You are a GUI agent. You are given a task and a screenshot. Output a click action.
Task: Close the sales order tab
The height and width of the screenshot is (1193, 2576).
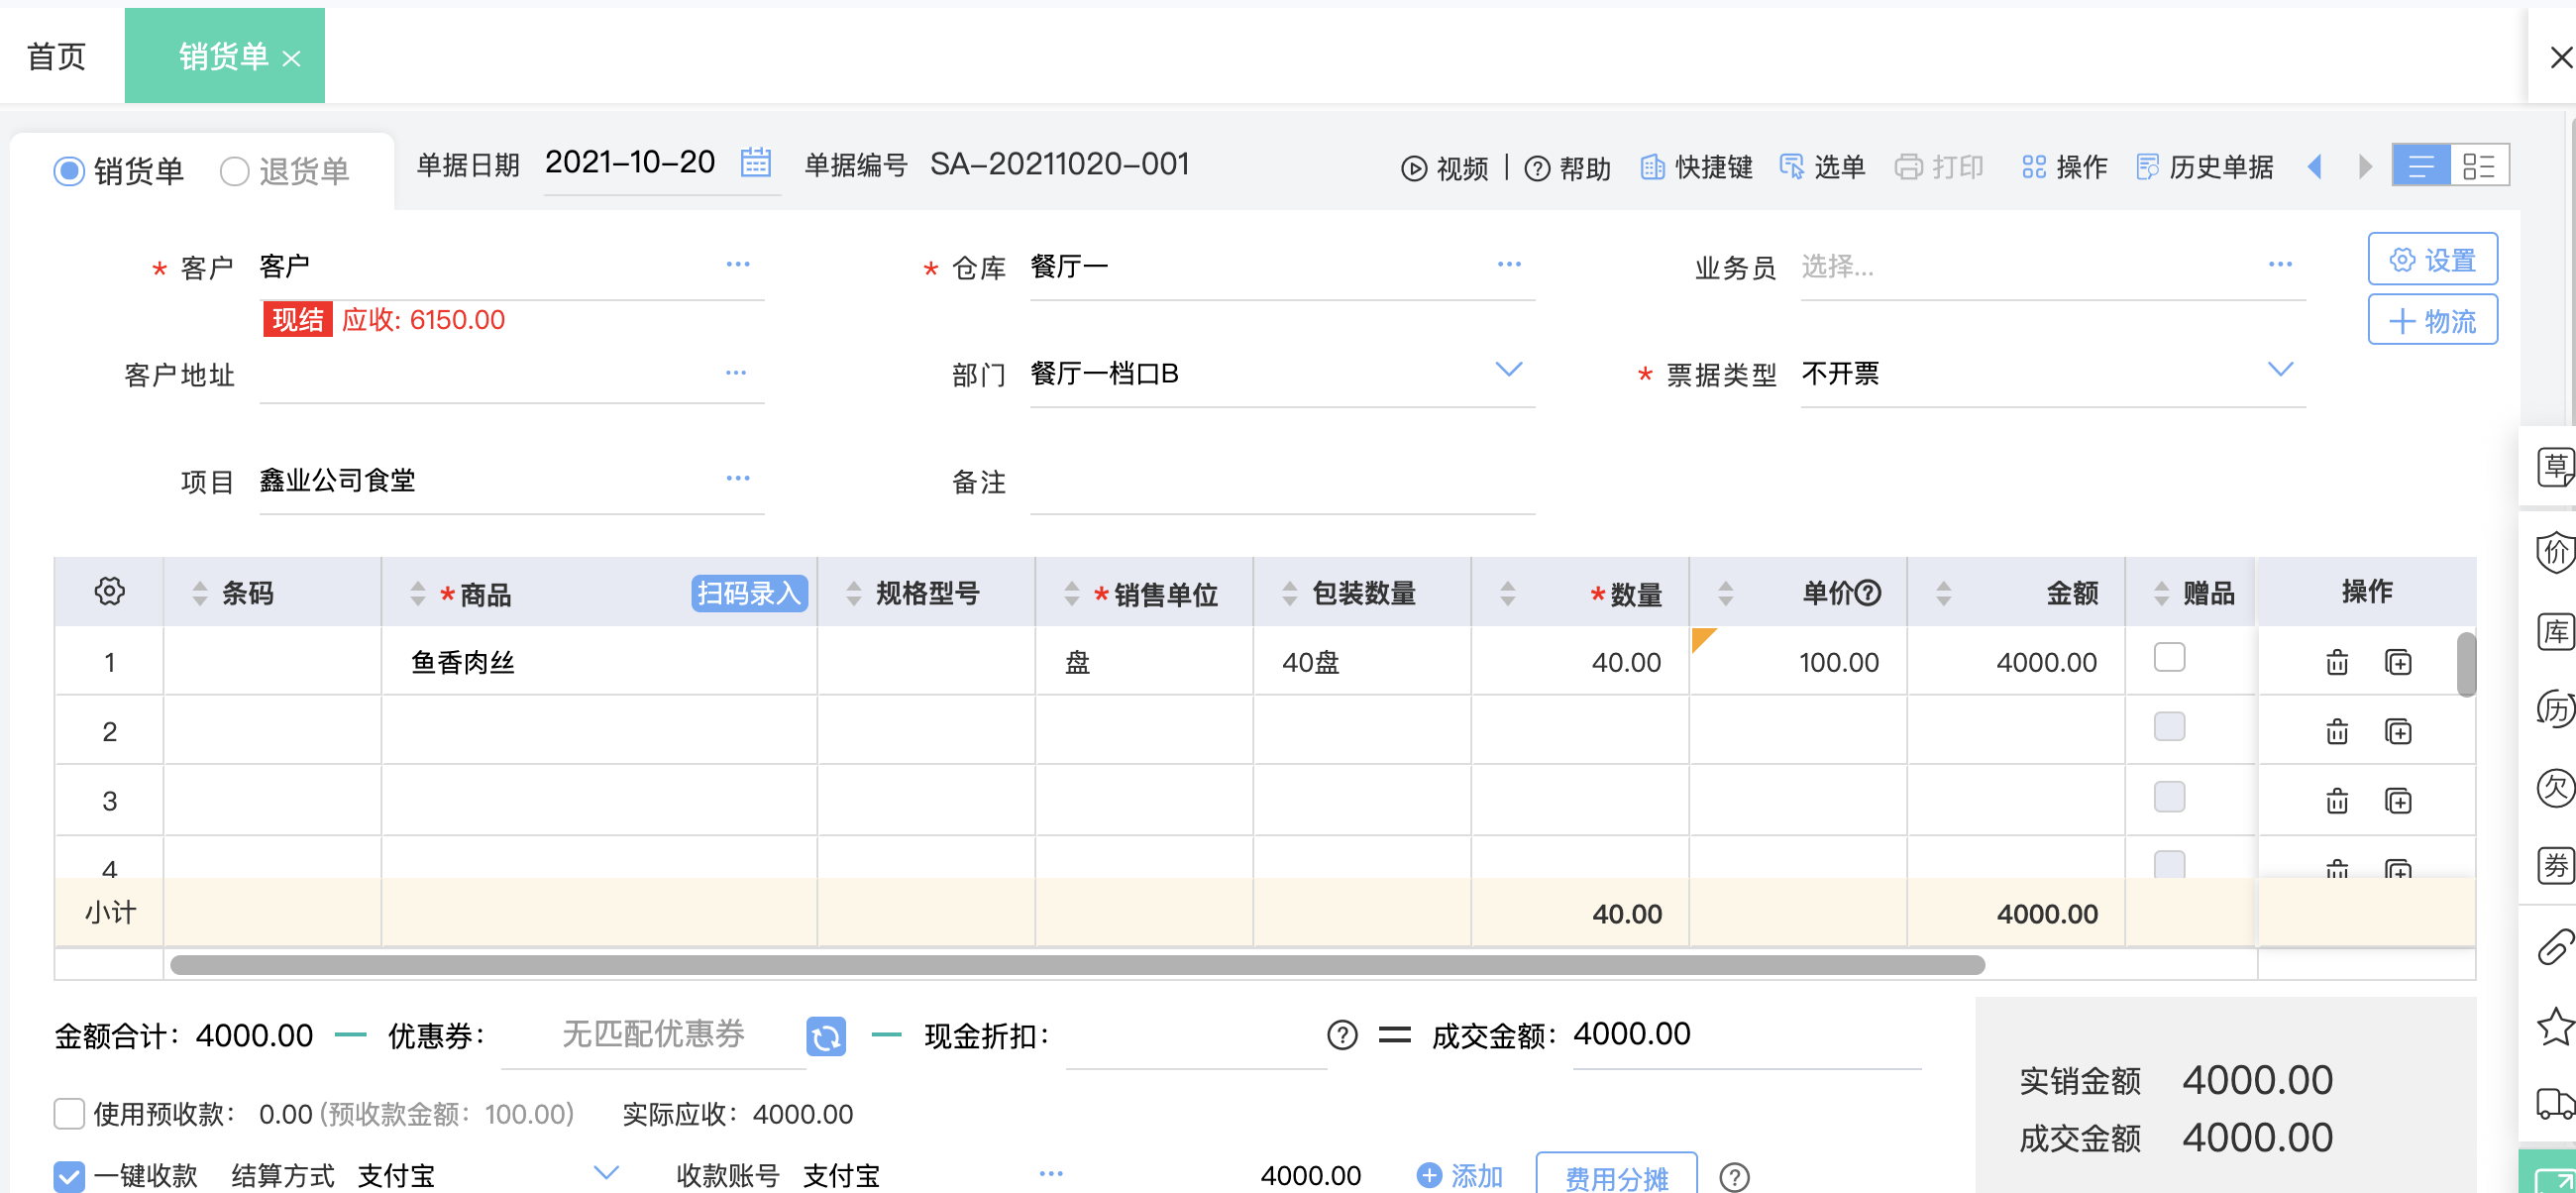[x=291, y=59]
